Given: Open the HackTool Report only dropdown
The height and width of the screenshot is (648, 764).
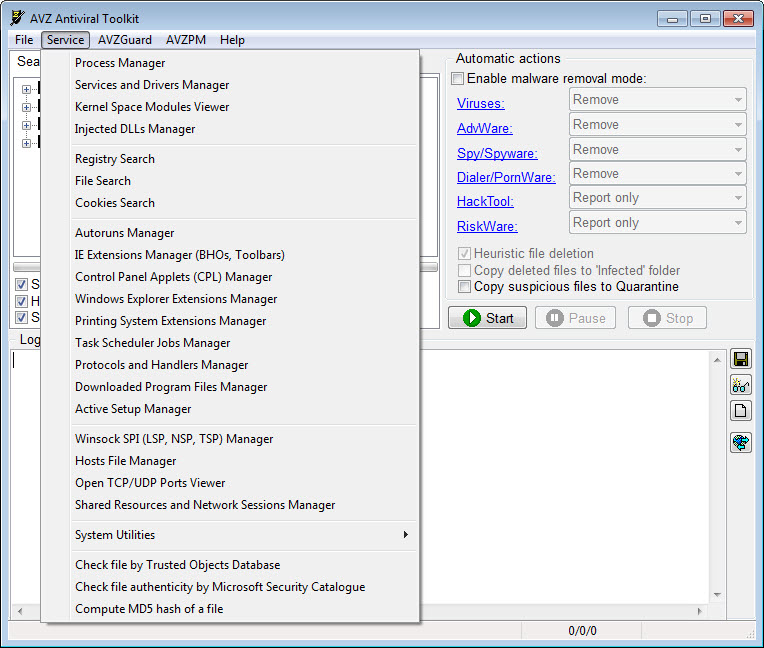Looking at the screenshot, I should [657, 198].
